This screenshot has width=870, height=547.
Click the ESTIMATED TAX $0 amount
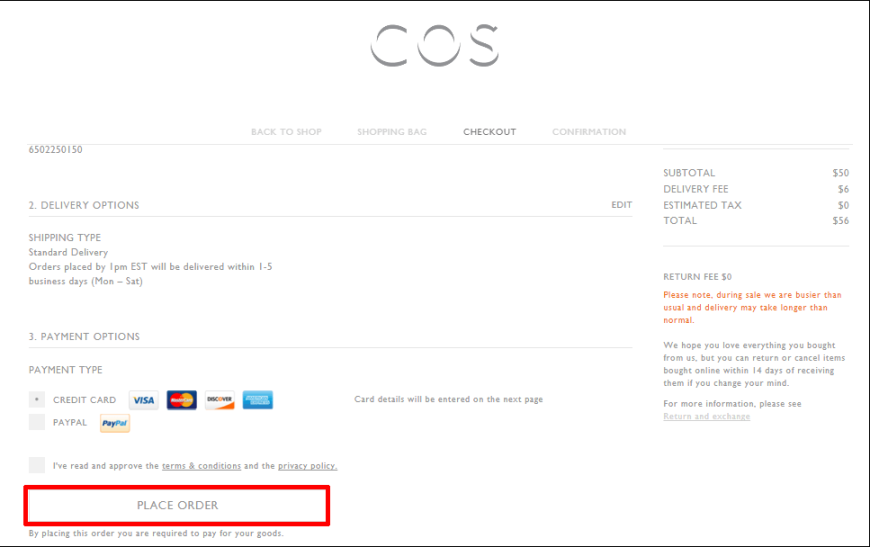843,205
